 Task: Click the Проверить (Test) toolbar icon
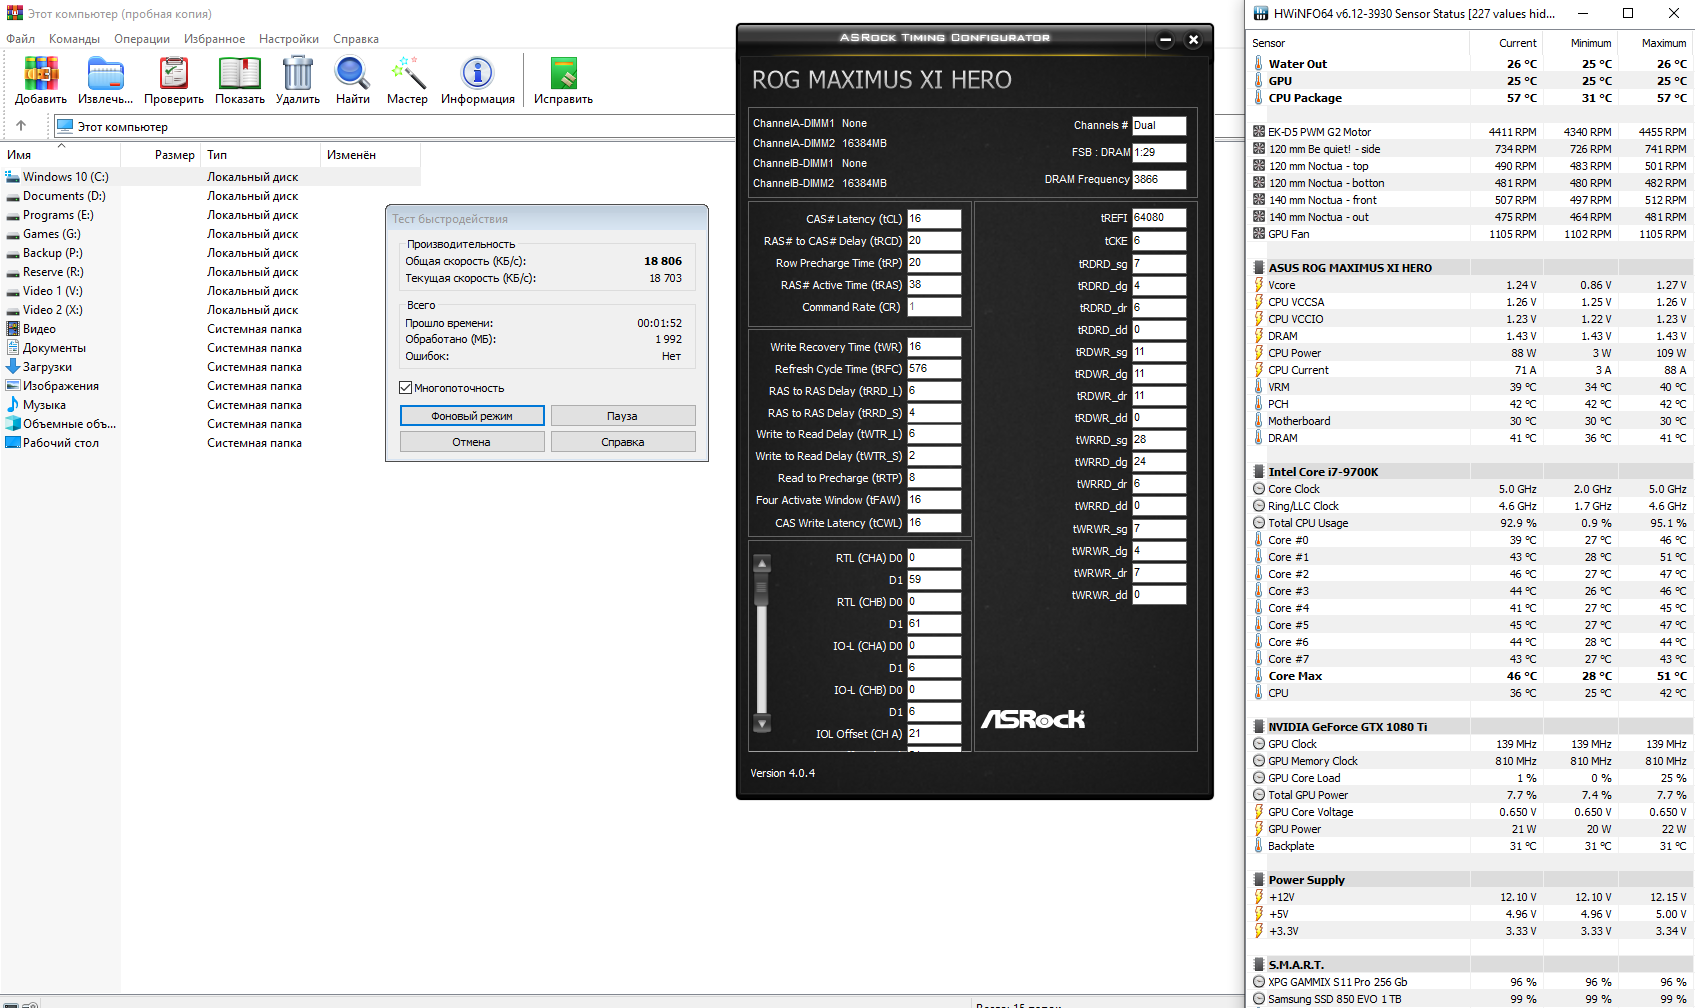coord(174,74)
